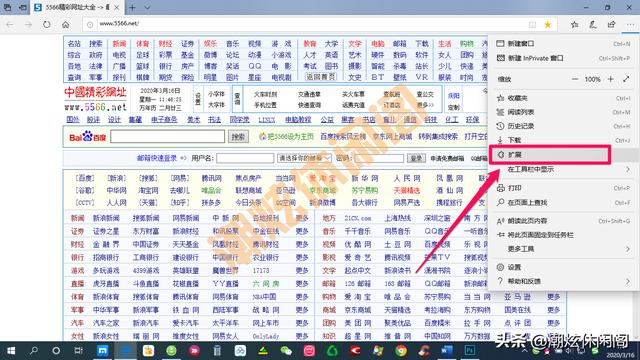Enter full screen from the zoom row
The width and height of the screenshot is (640, 360).
(x=626, y=79)
